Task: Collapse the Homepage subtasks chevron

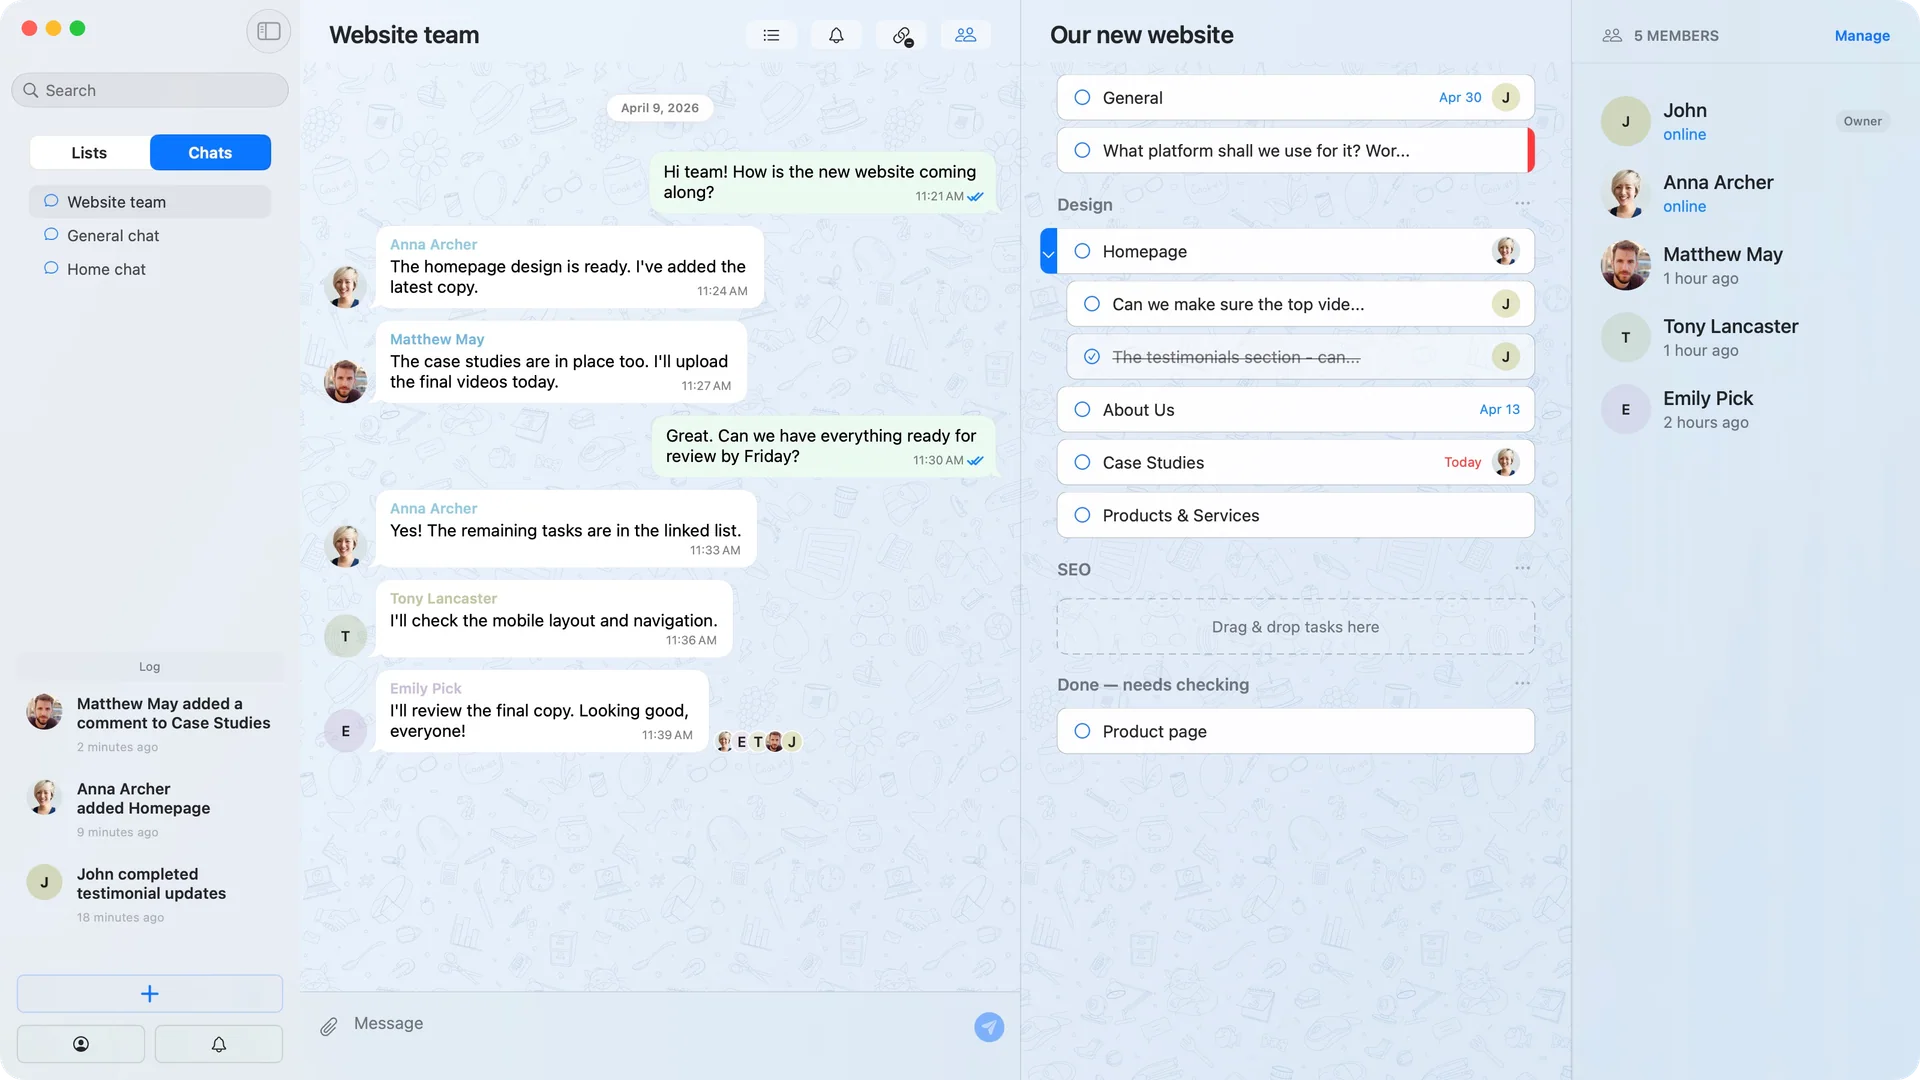Action: (x=1048, y=252)
